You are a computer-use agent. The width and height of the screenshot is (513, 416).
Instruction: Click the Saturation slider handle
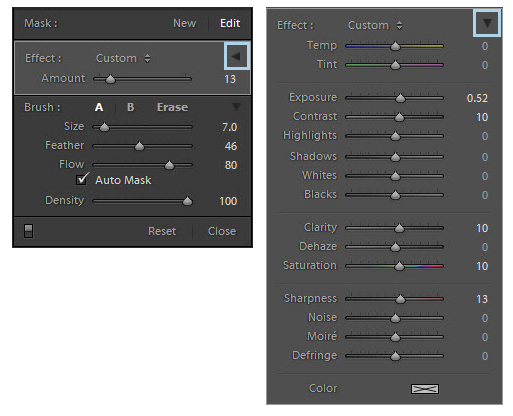399,266
